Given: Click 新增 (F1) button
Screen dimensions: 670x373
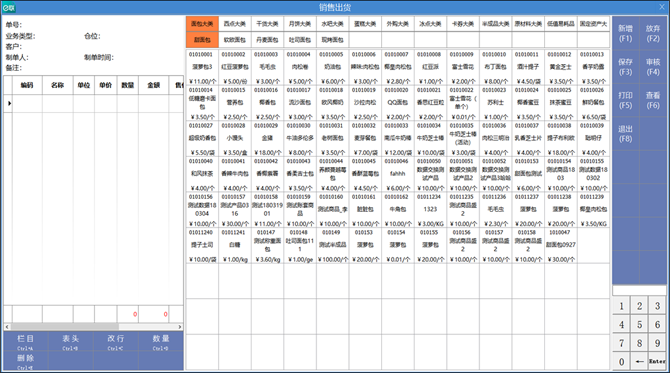Looking at the screenshot, I should pyautogui.click(x=626, y=33).
